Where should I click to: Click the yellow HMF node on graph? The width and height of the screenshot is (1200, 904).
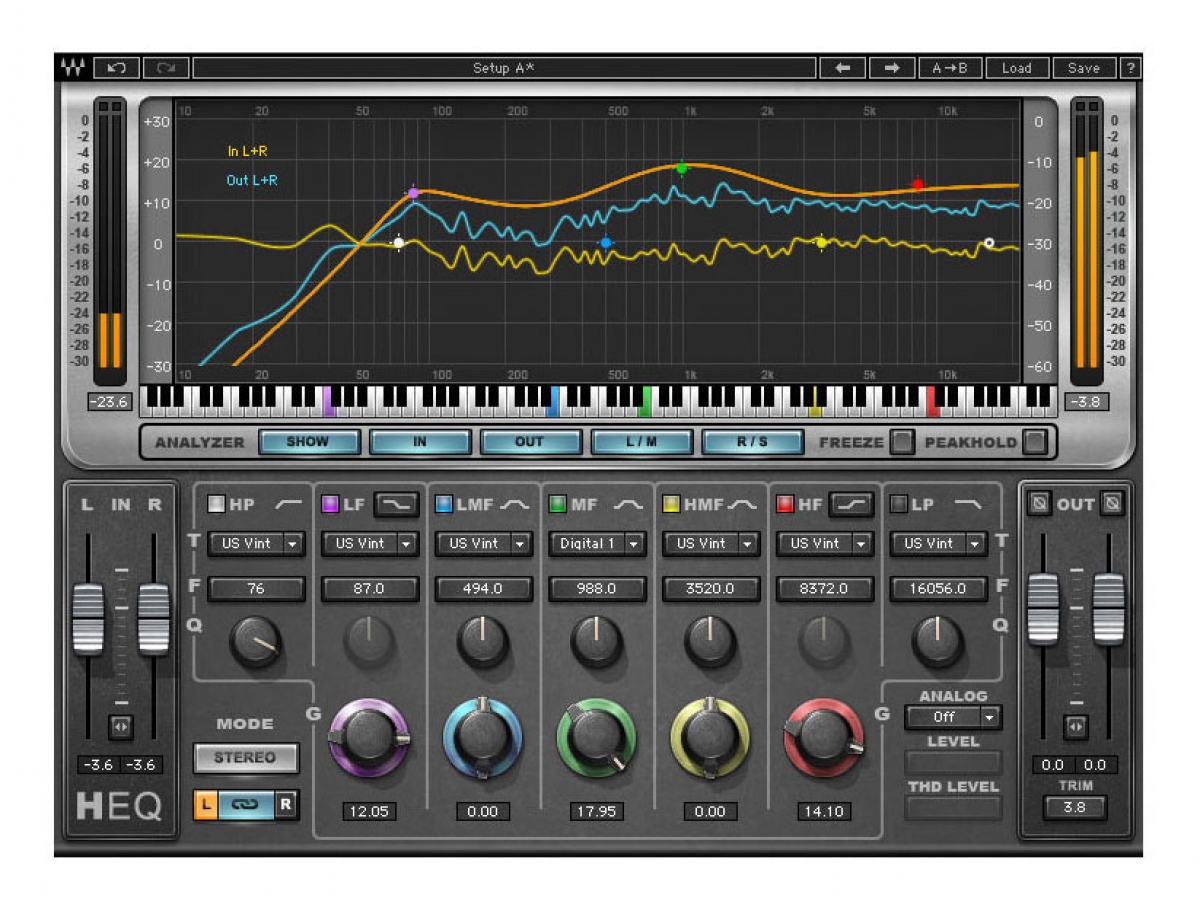pyautogui.click(x=821, y=242)
